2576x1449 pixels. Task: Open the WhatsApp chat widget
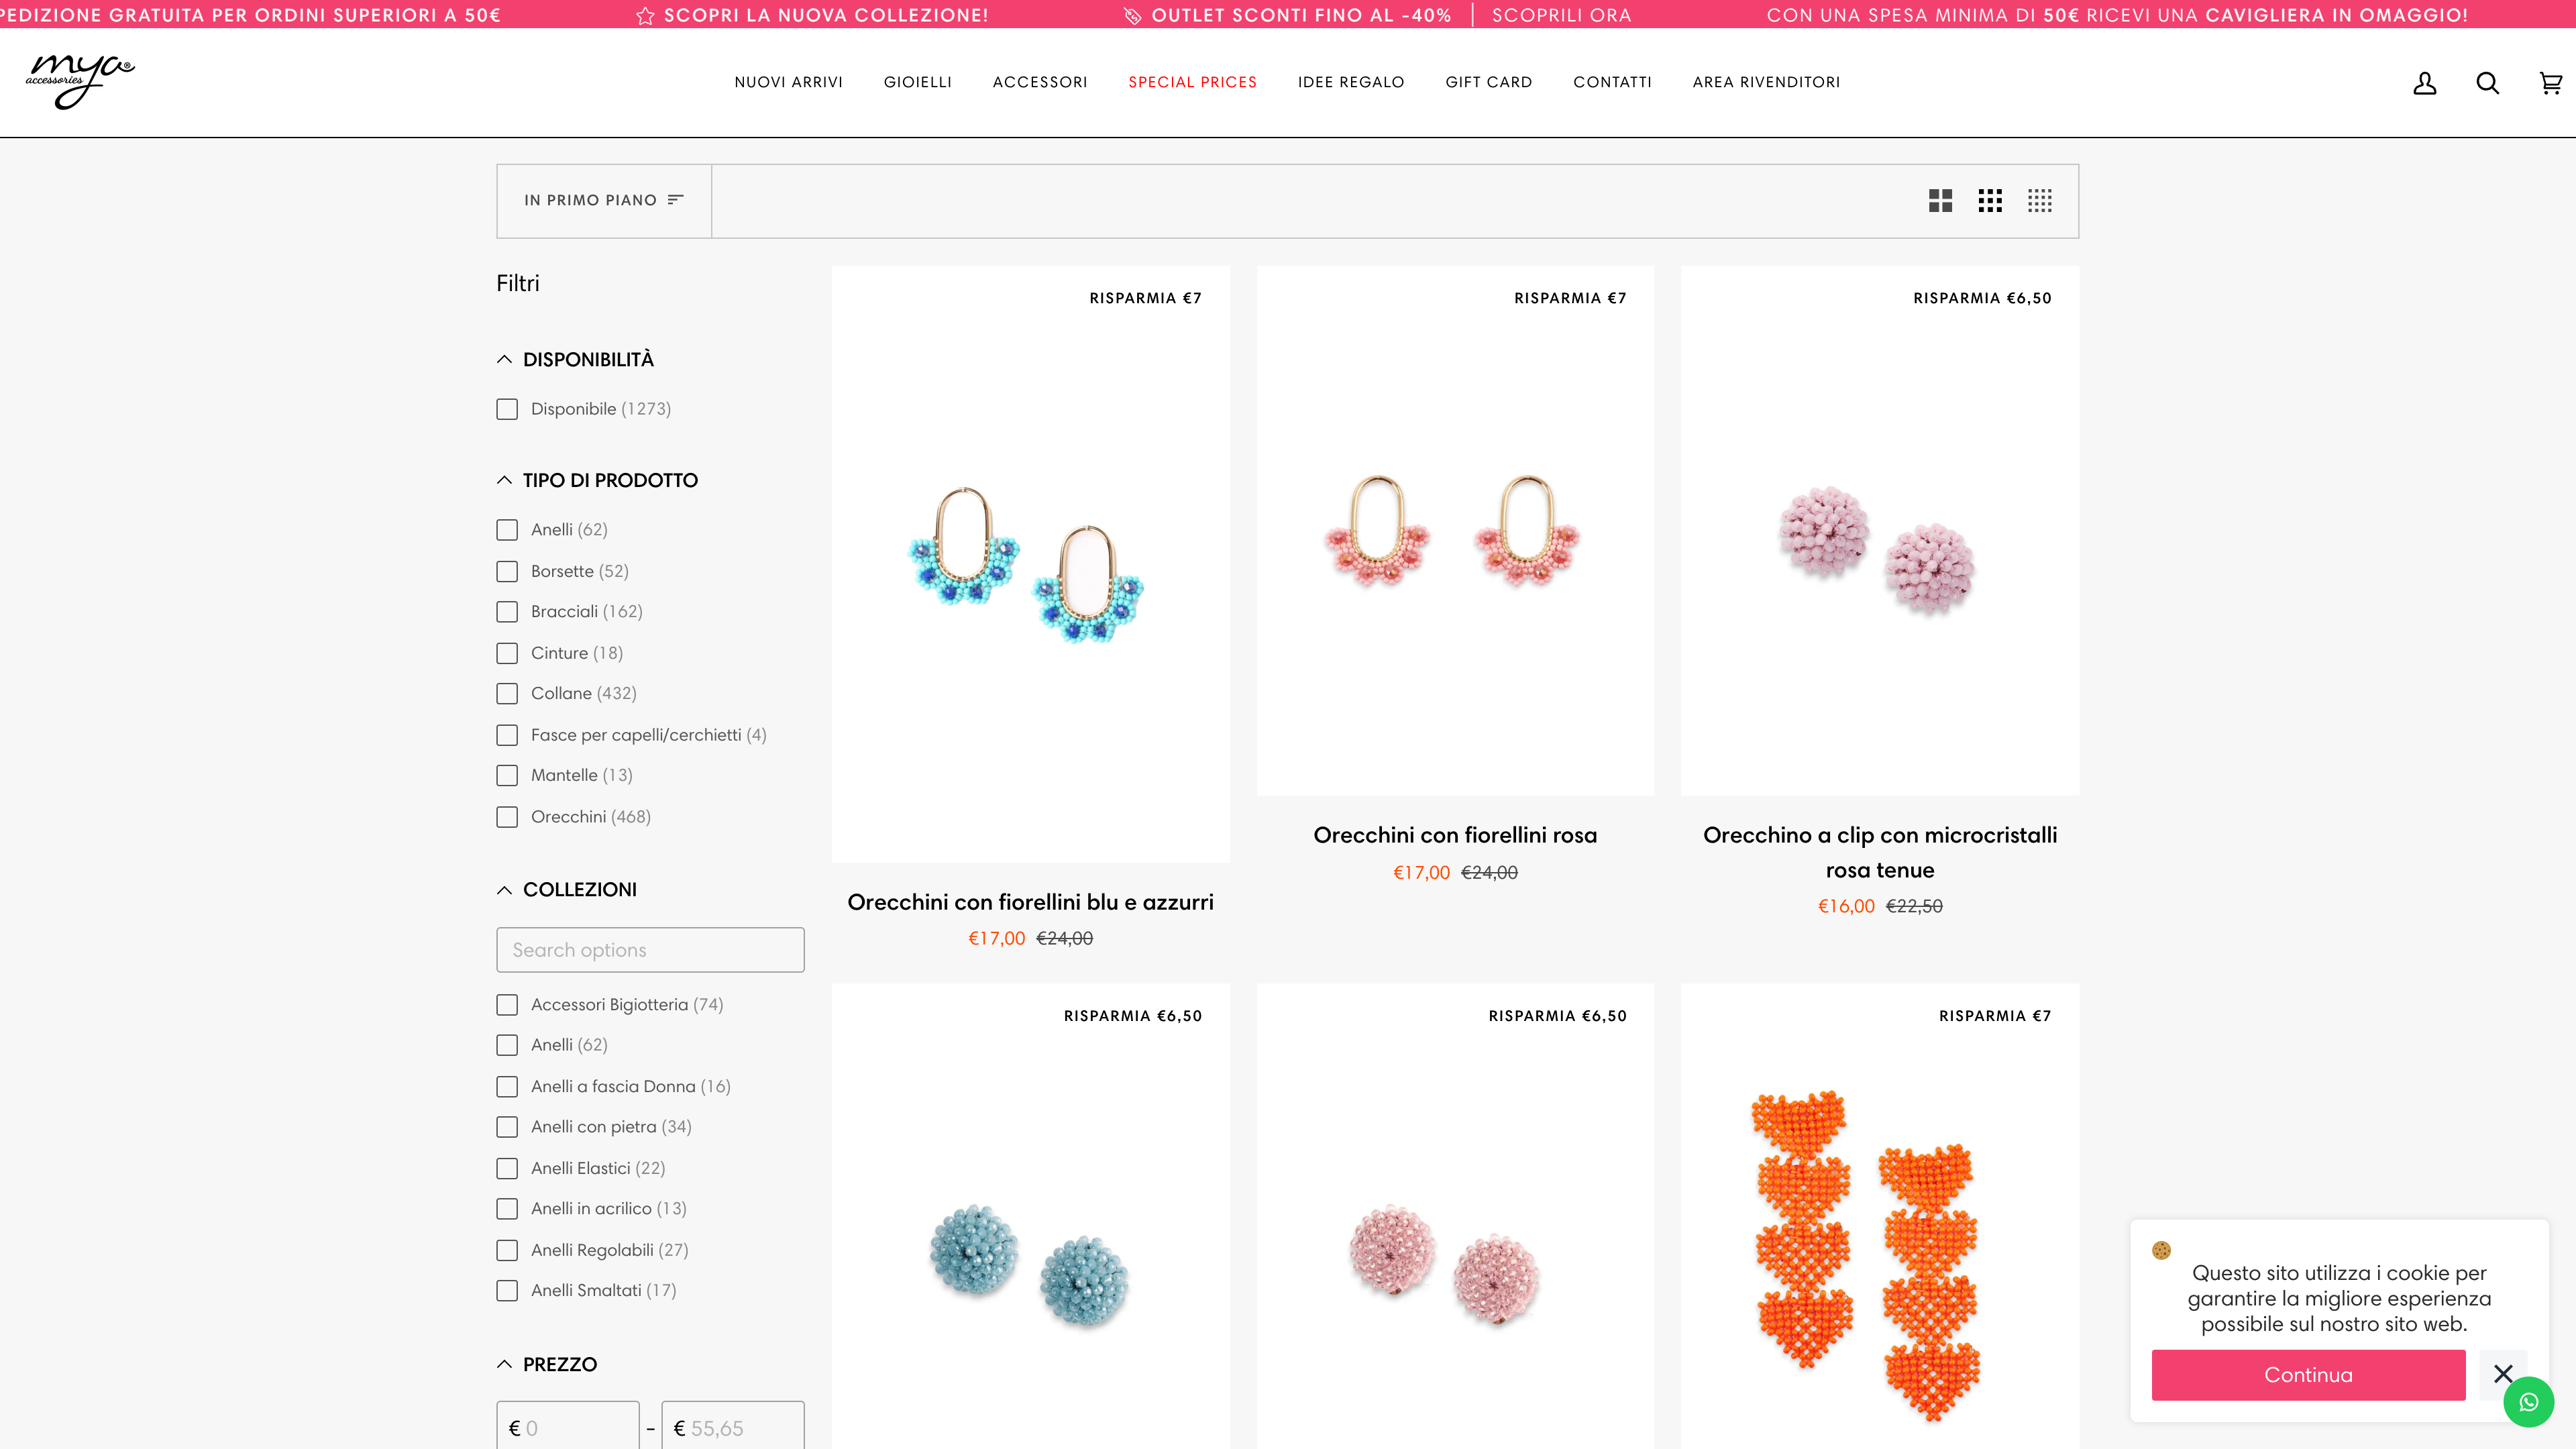click(2529, 1402)
